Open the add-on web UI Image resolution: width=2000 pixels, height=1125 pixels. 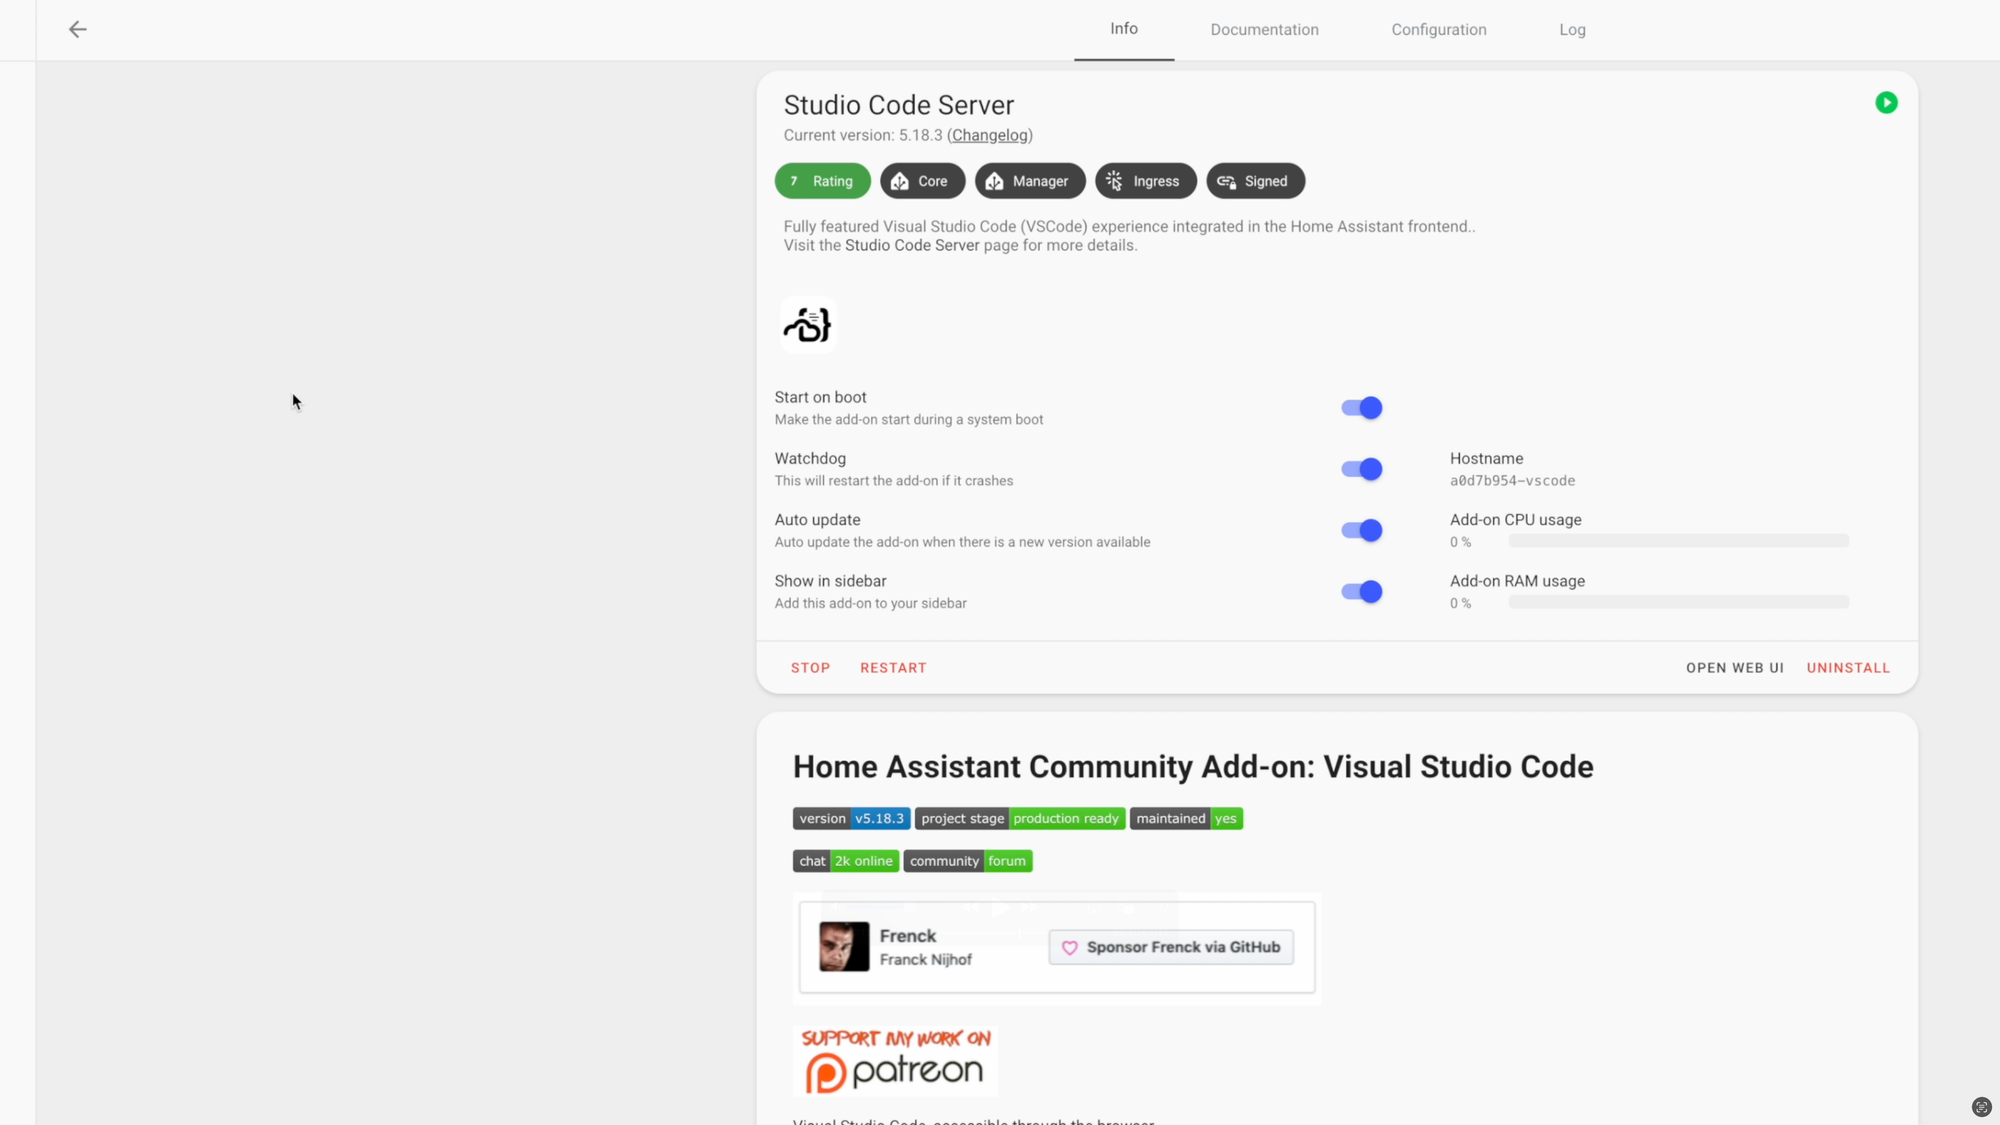(1734, 668)
